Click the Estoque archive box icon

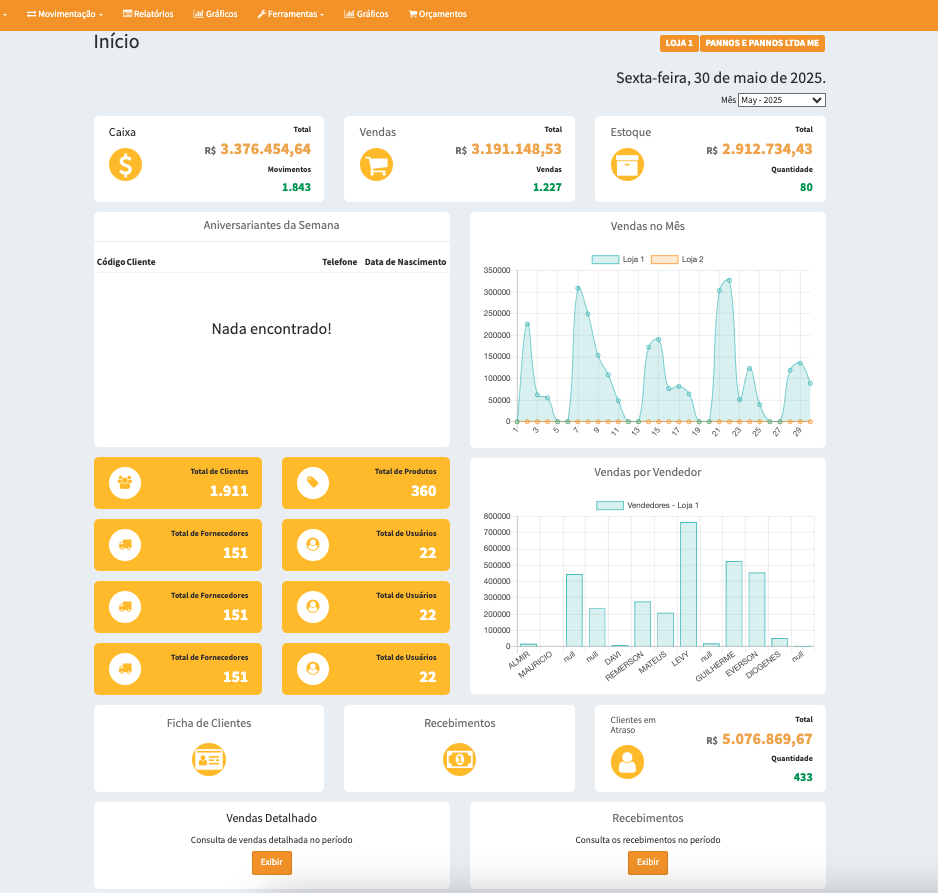click(x=627, y=165)
